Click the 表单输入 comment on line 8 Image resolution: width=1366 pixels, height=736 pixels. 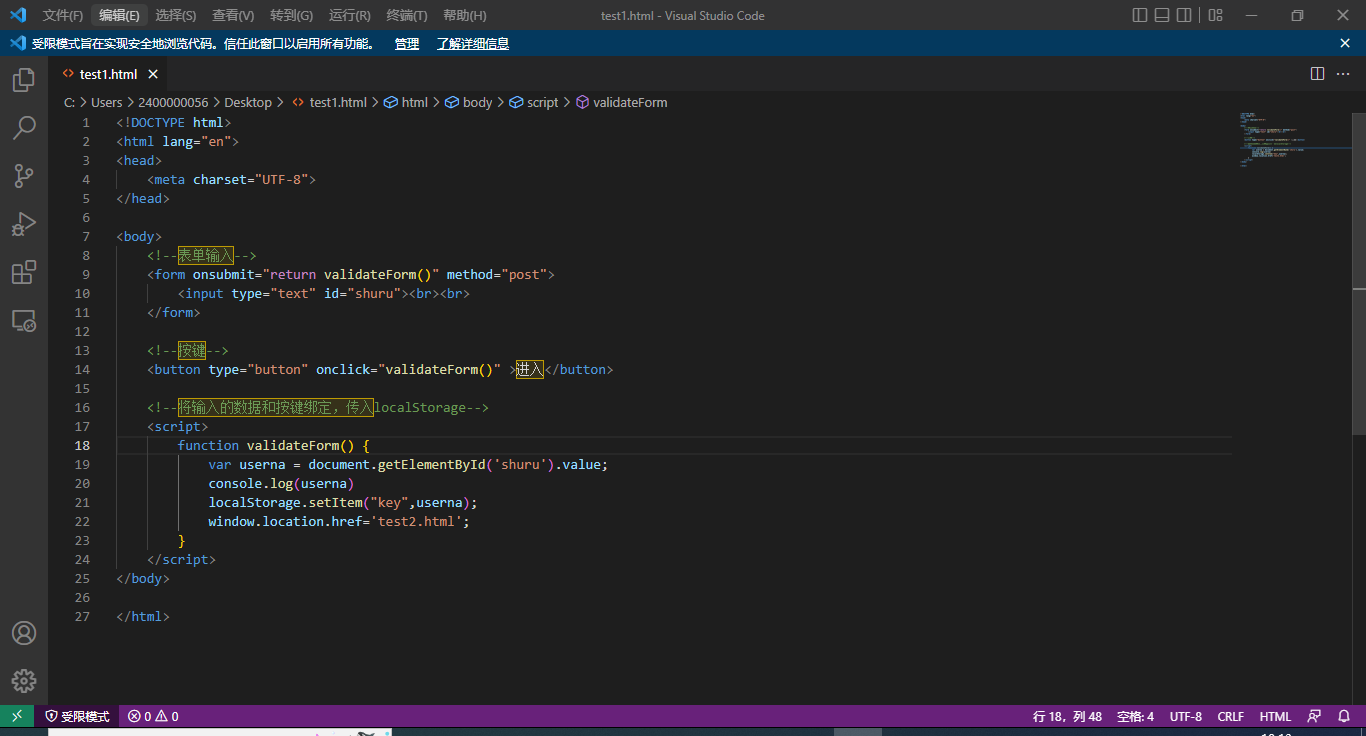point(206,255)
